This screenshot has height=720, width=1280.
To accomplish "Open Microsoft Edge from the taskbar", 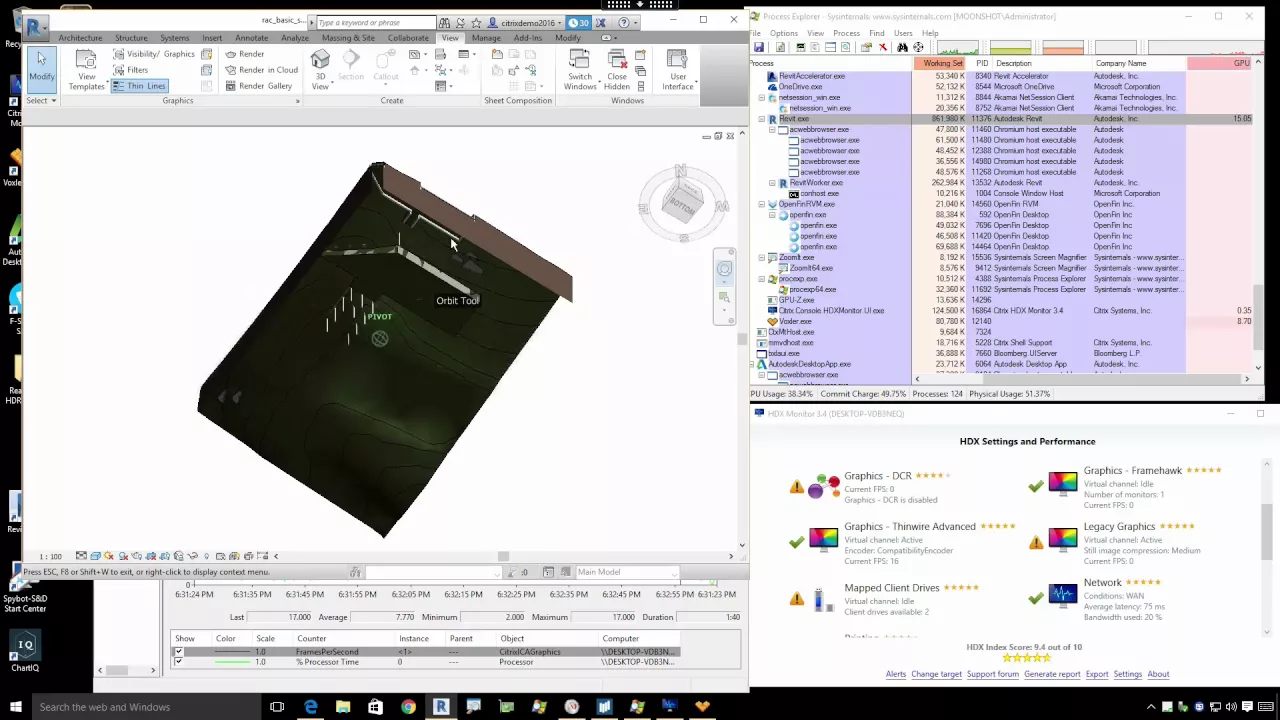I will tap(311, 707).
